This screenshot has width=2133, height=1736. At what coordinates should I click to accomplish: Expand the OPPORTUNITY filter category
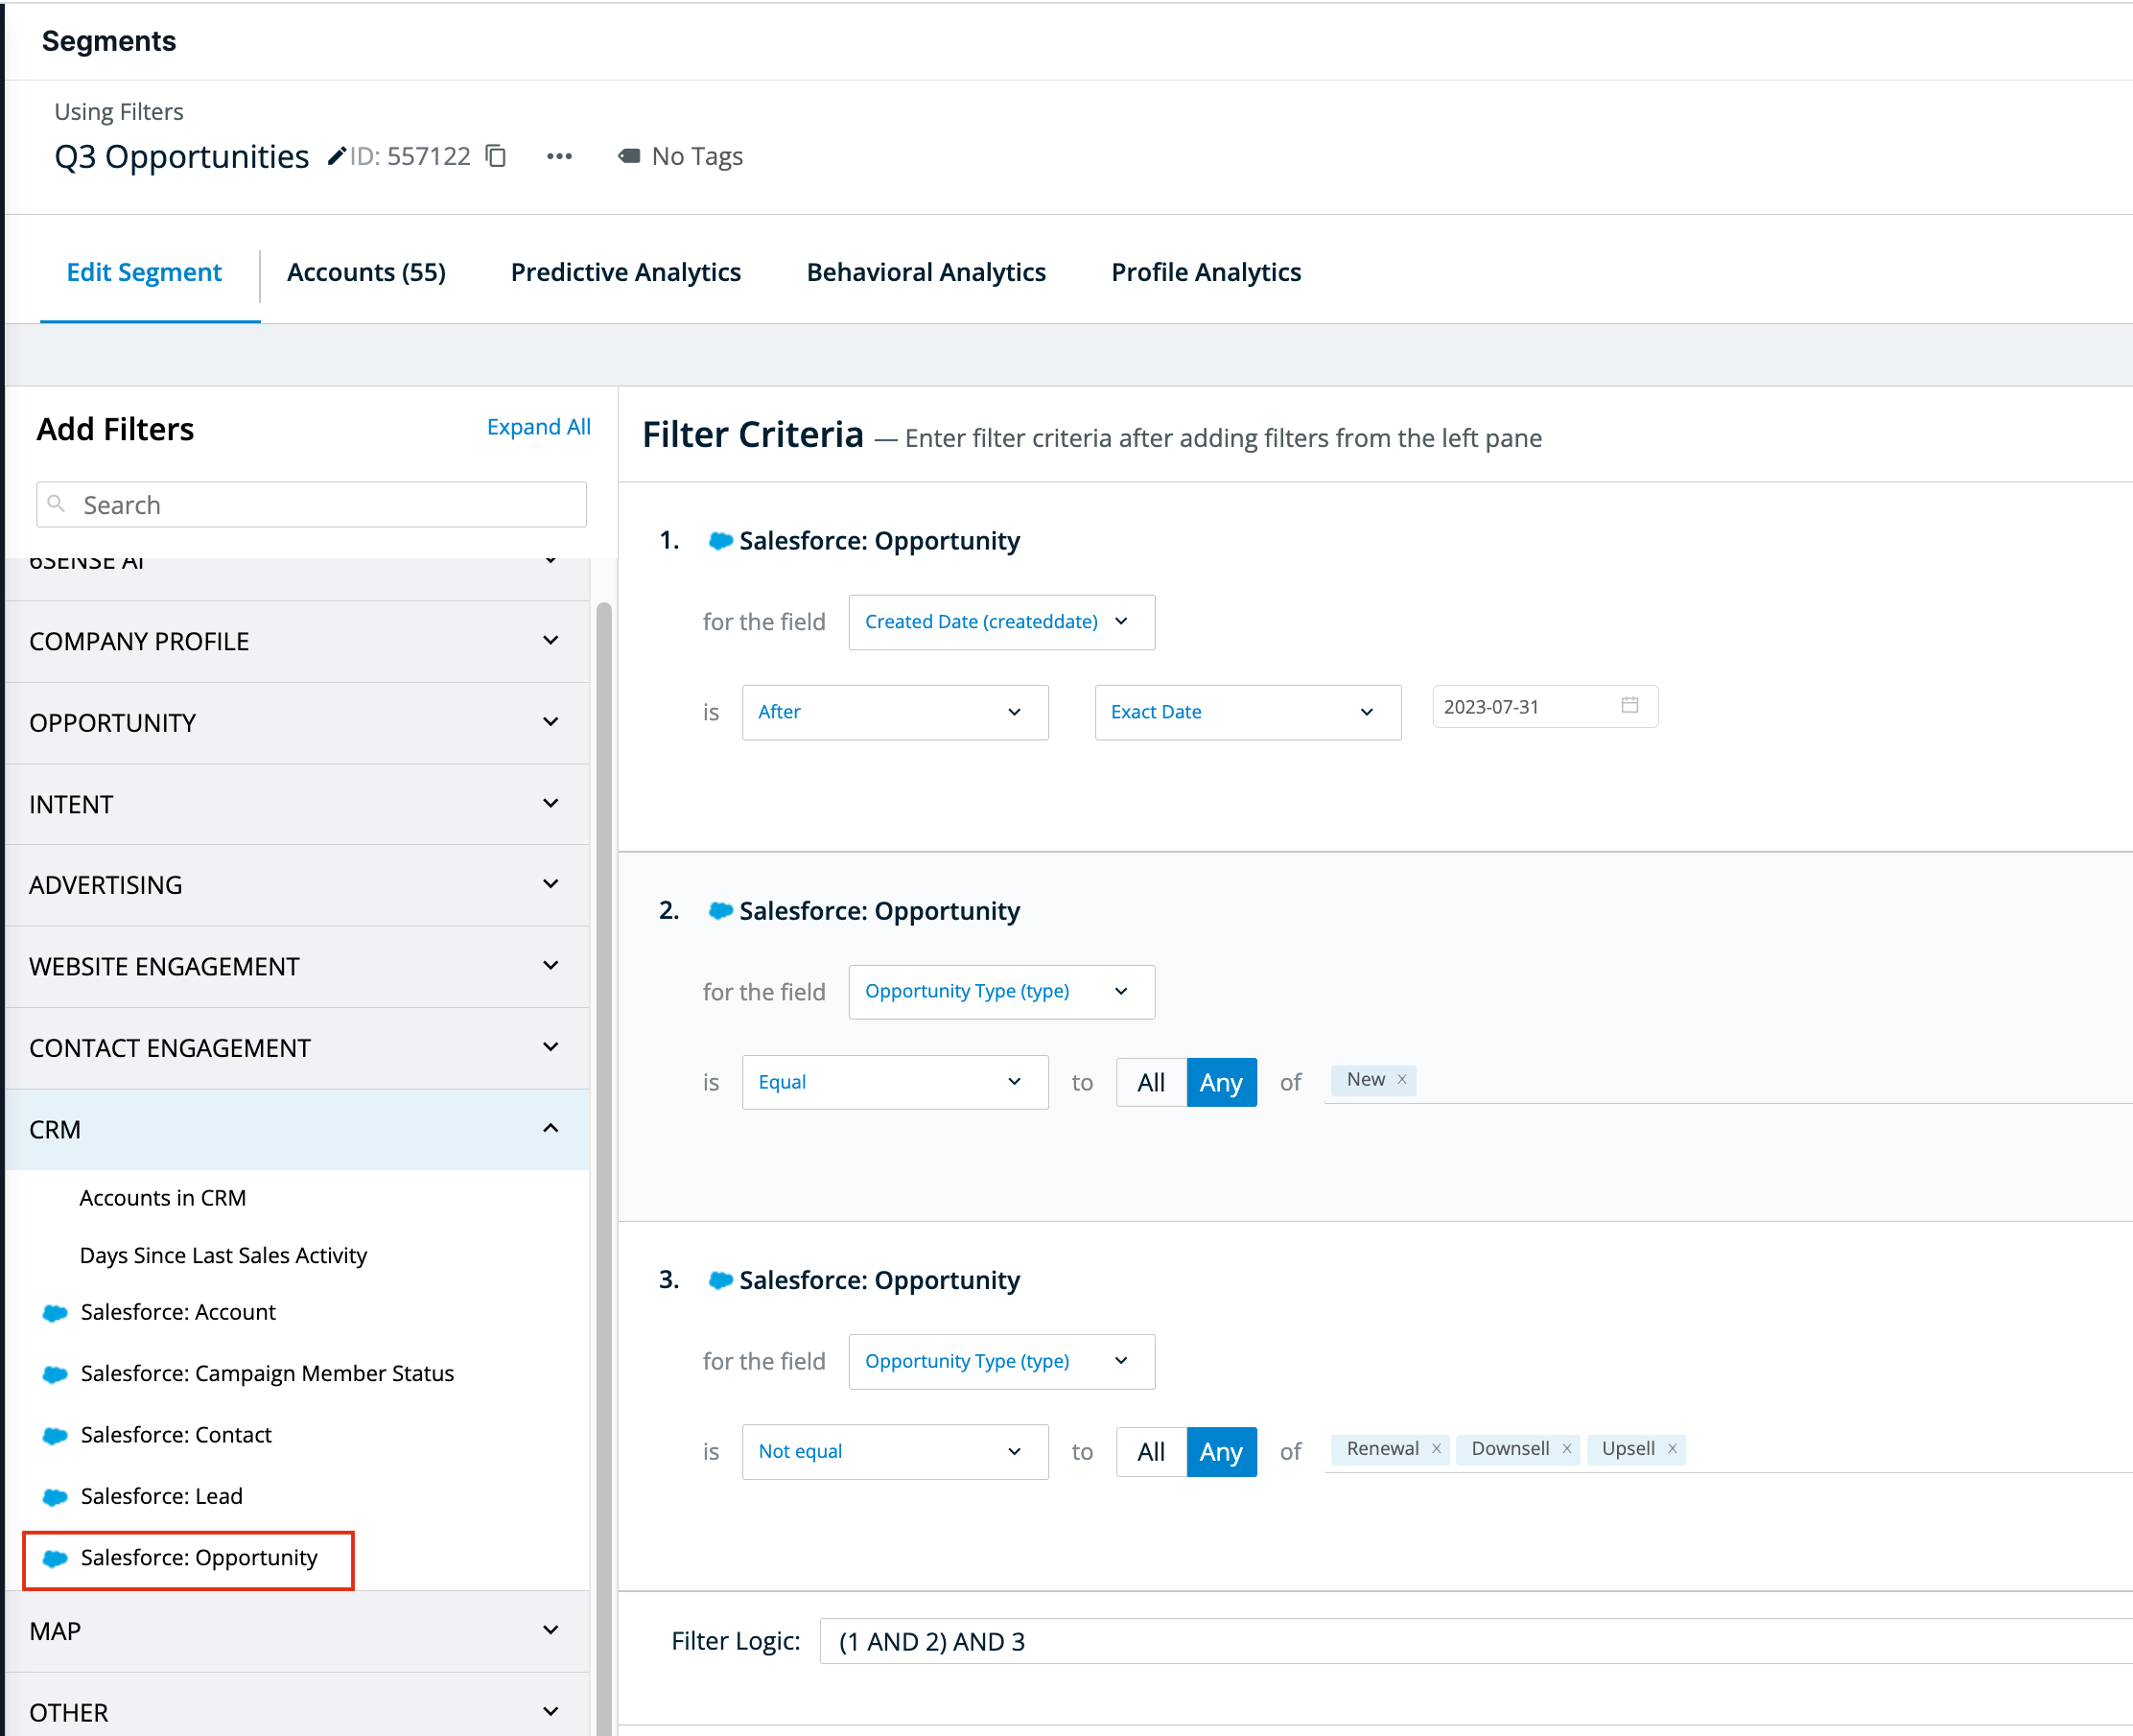(x=297, y=723)
